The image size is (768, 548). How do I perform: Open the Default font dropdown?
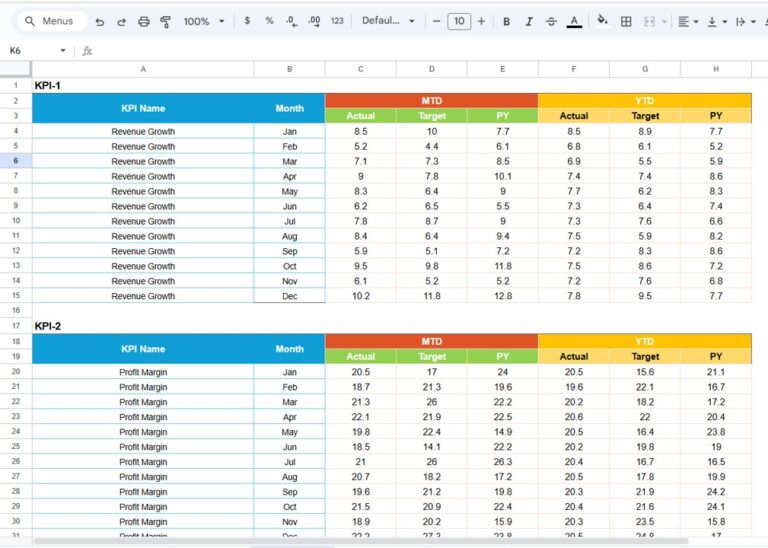point(388,21)
